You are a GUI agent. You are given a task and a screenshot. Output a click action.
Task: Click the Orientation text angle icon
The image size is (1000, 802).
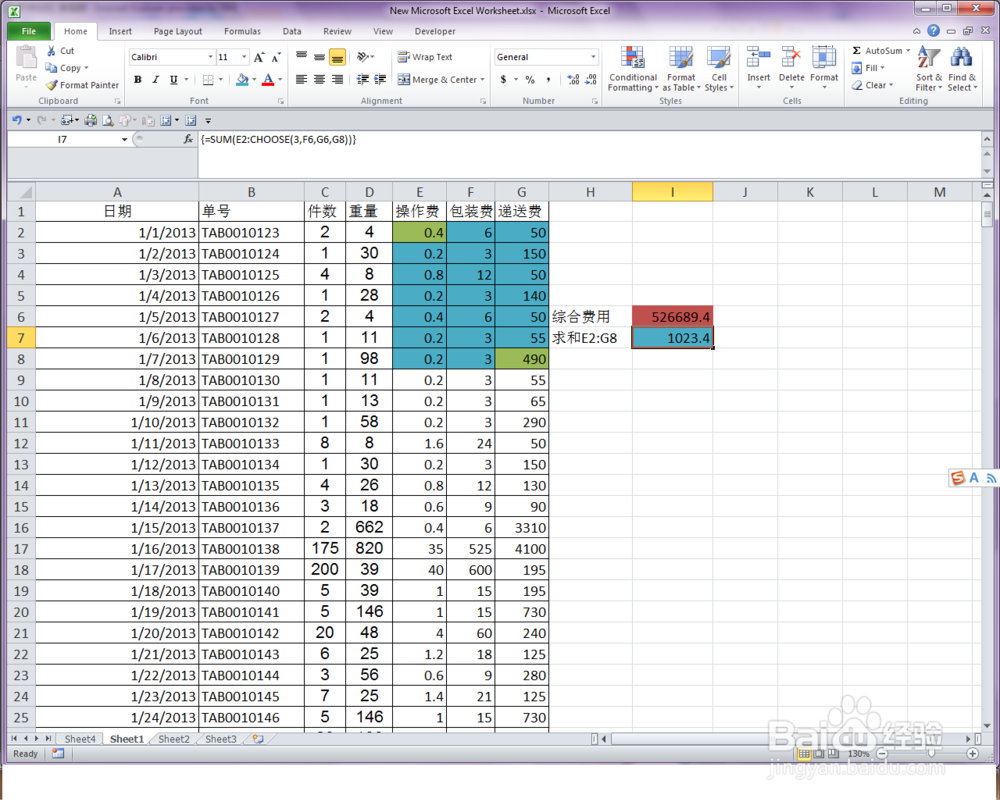[363, 57]
